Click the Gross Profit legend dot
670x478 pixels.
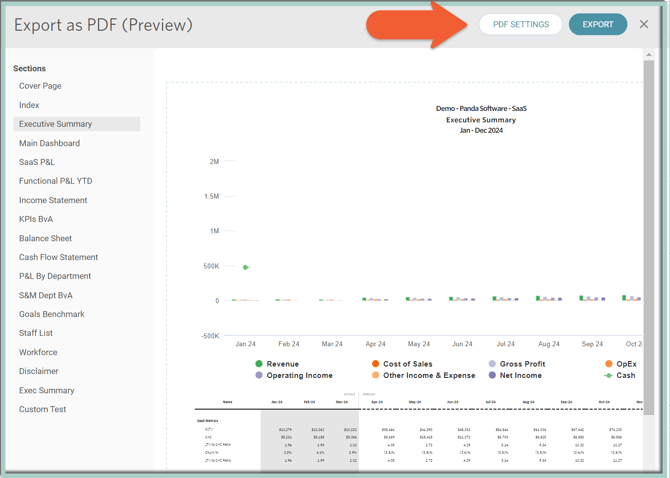tap(492, 364)
